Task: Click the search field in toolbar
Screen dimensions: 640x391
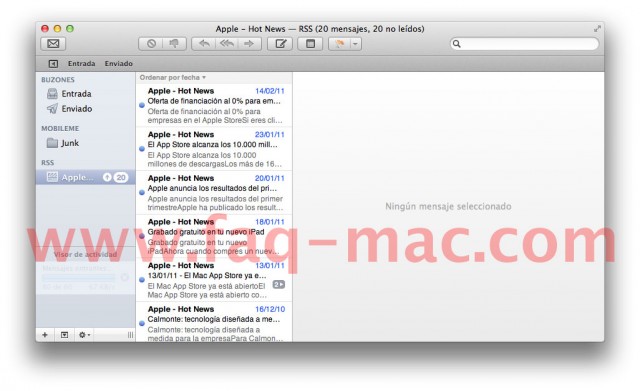Action: click(524, 44)
